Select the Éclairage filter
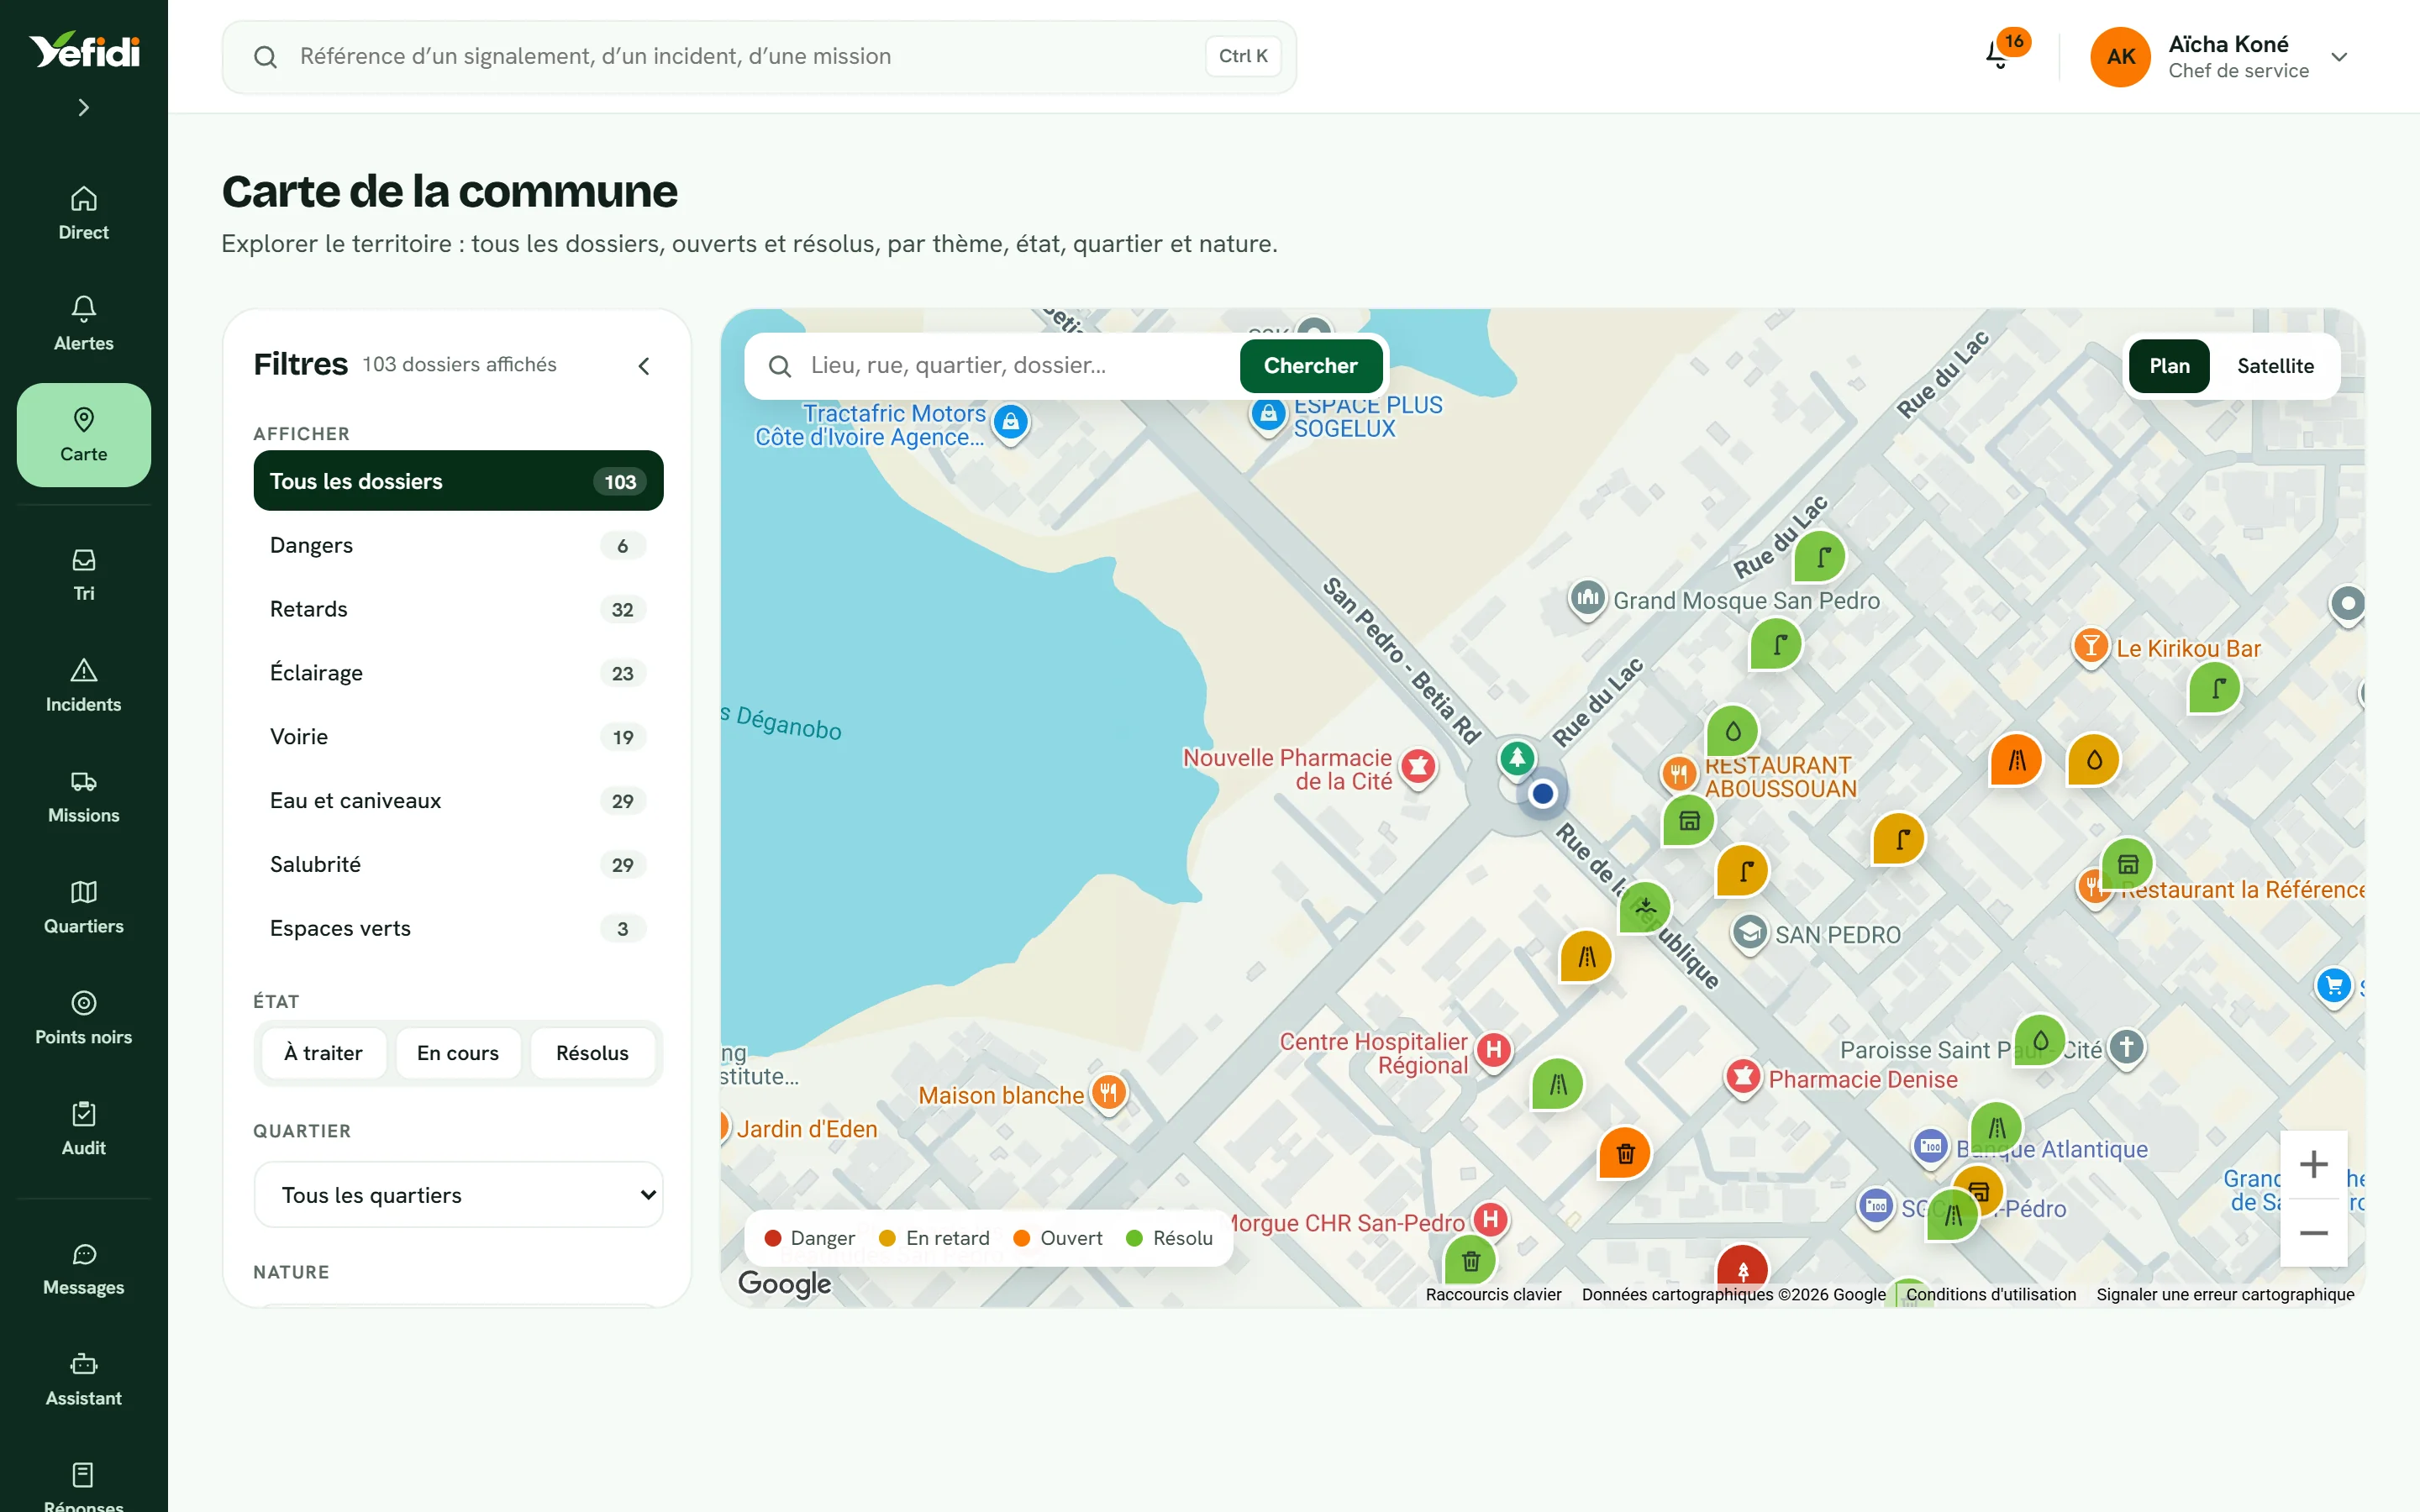This screenshot has width=2420, height=1512. click(458, 673)
